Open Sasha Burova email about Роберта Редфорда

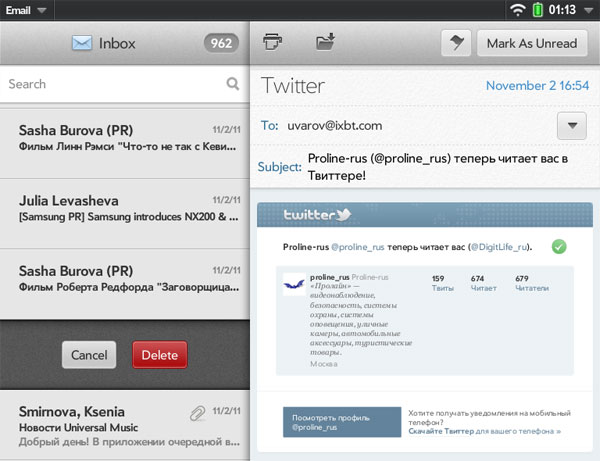coord(125,284)
